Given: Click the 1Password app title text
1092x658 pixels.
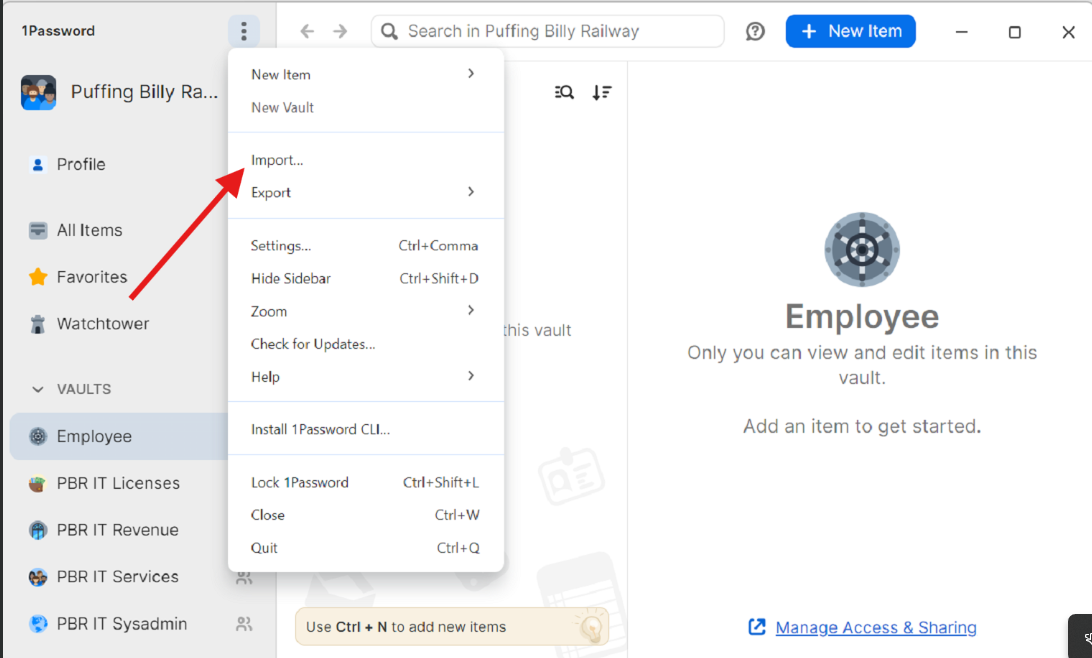Looking at the screenshot, I should (58, 31).
